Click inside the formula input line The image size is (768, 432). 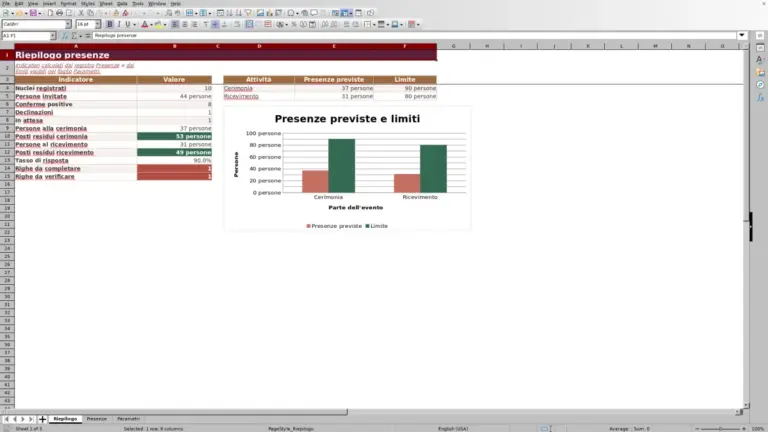click(414, 35)
